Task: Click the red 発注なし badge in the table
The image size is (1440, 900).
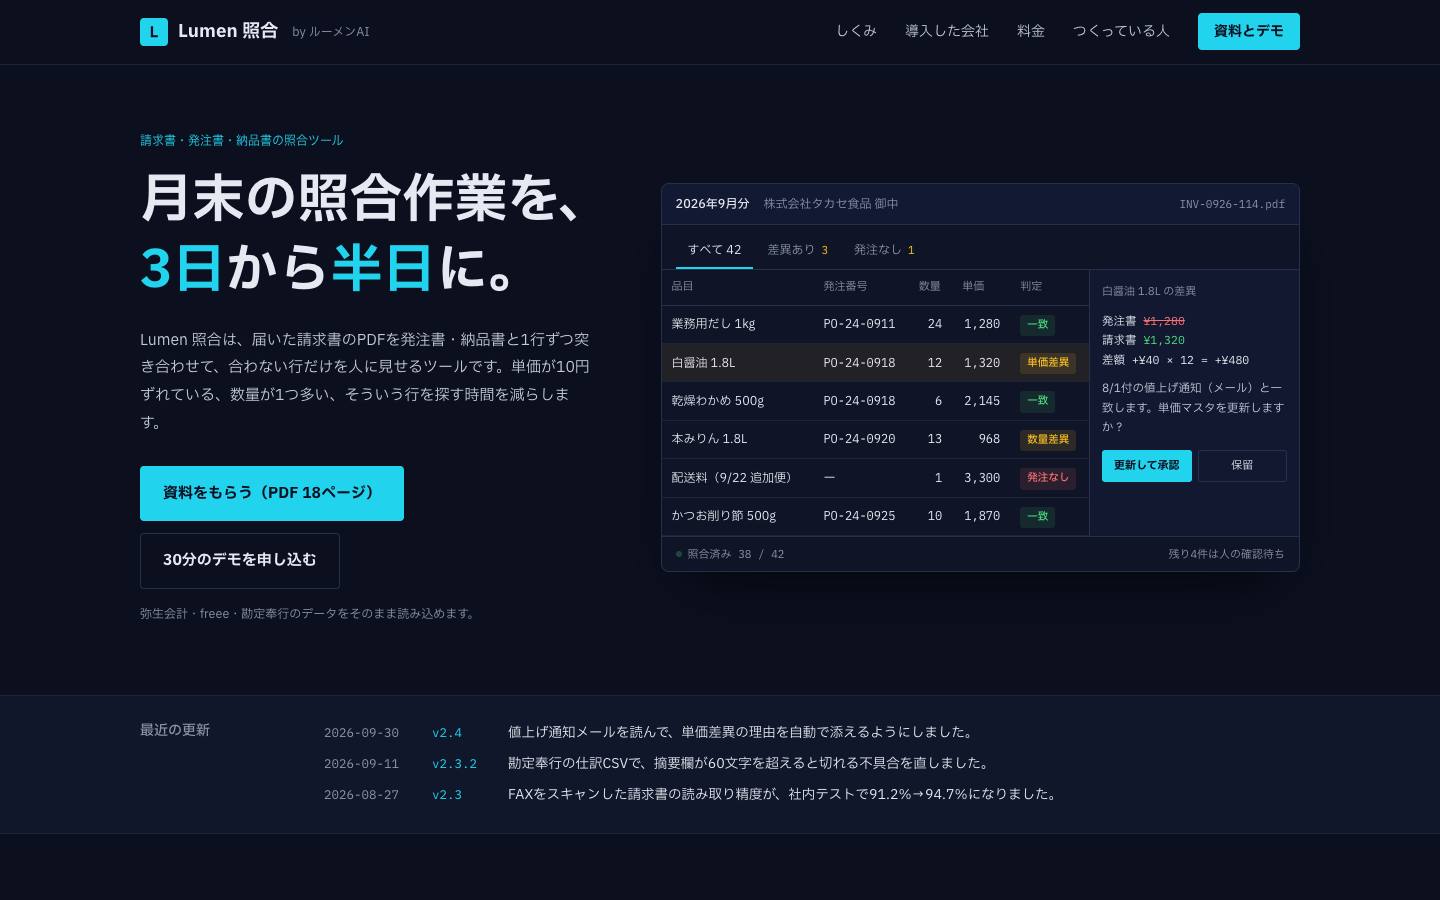Action: tap(1048, 478)
